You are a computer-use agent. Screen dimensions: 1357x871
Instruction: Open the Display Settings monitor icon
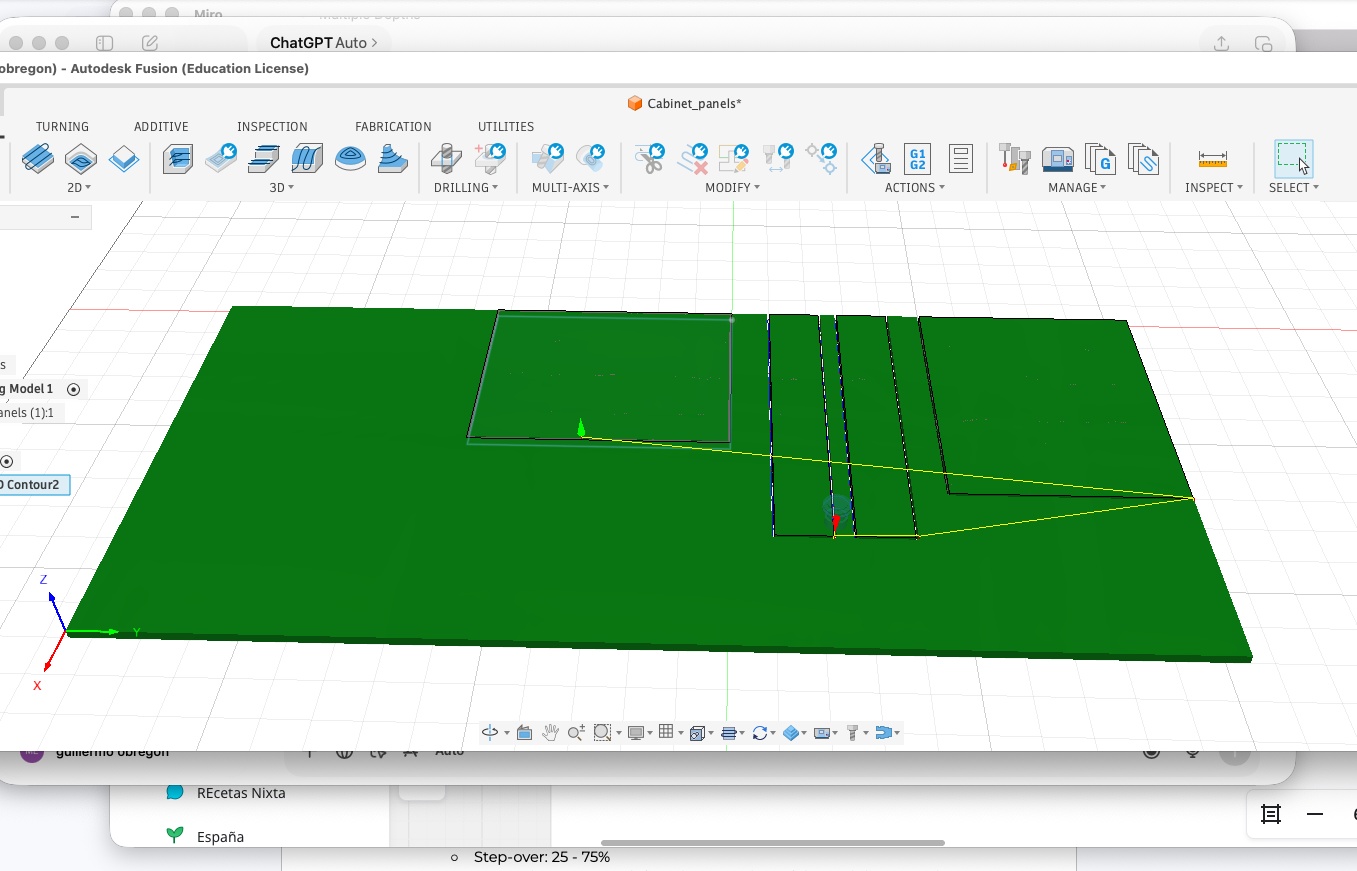coord(635,733)
